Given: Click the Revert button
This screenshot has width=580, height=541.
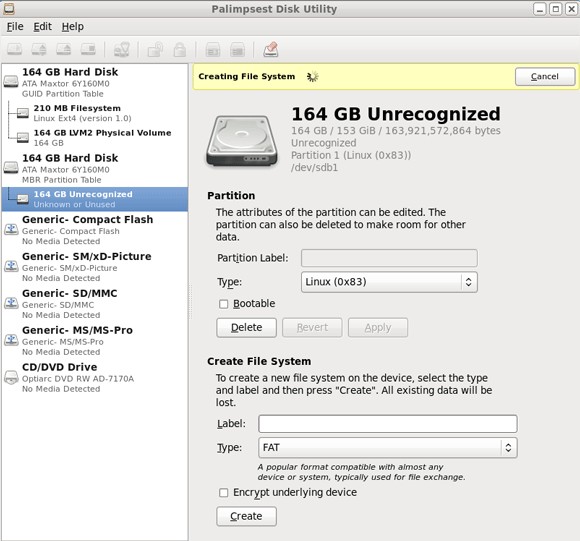Looking at the screenshot, I should pos(312,328).
